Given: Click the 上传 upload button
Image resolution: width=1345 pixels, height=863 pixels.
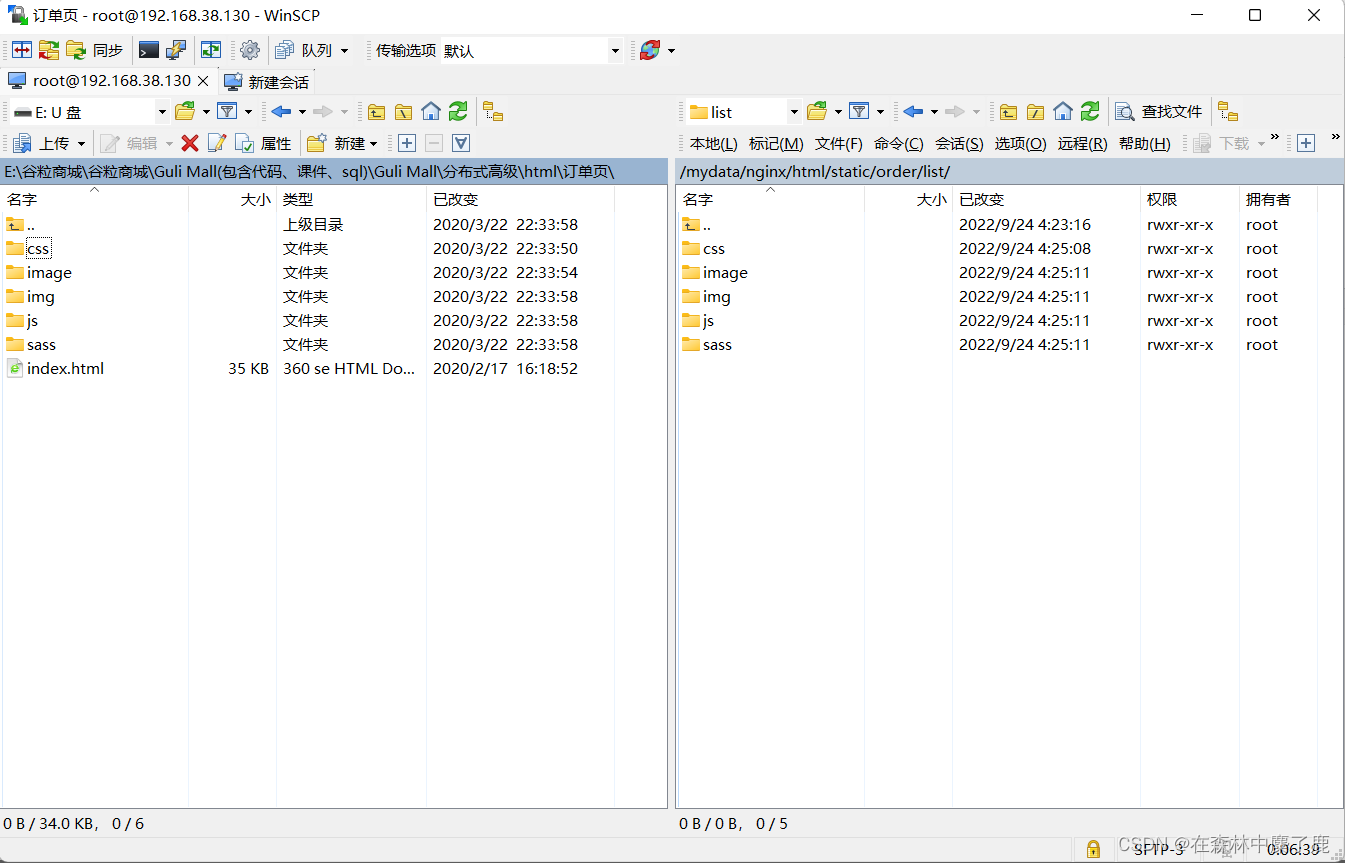Looking at the screenshot, I should (x=42, y=144).
